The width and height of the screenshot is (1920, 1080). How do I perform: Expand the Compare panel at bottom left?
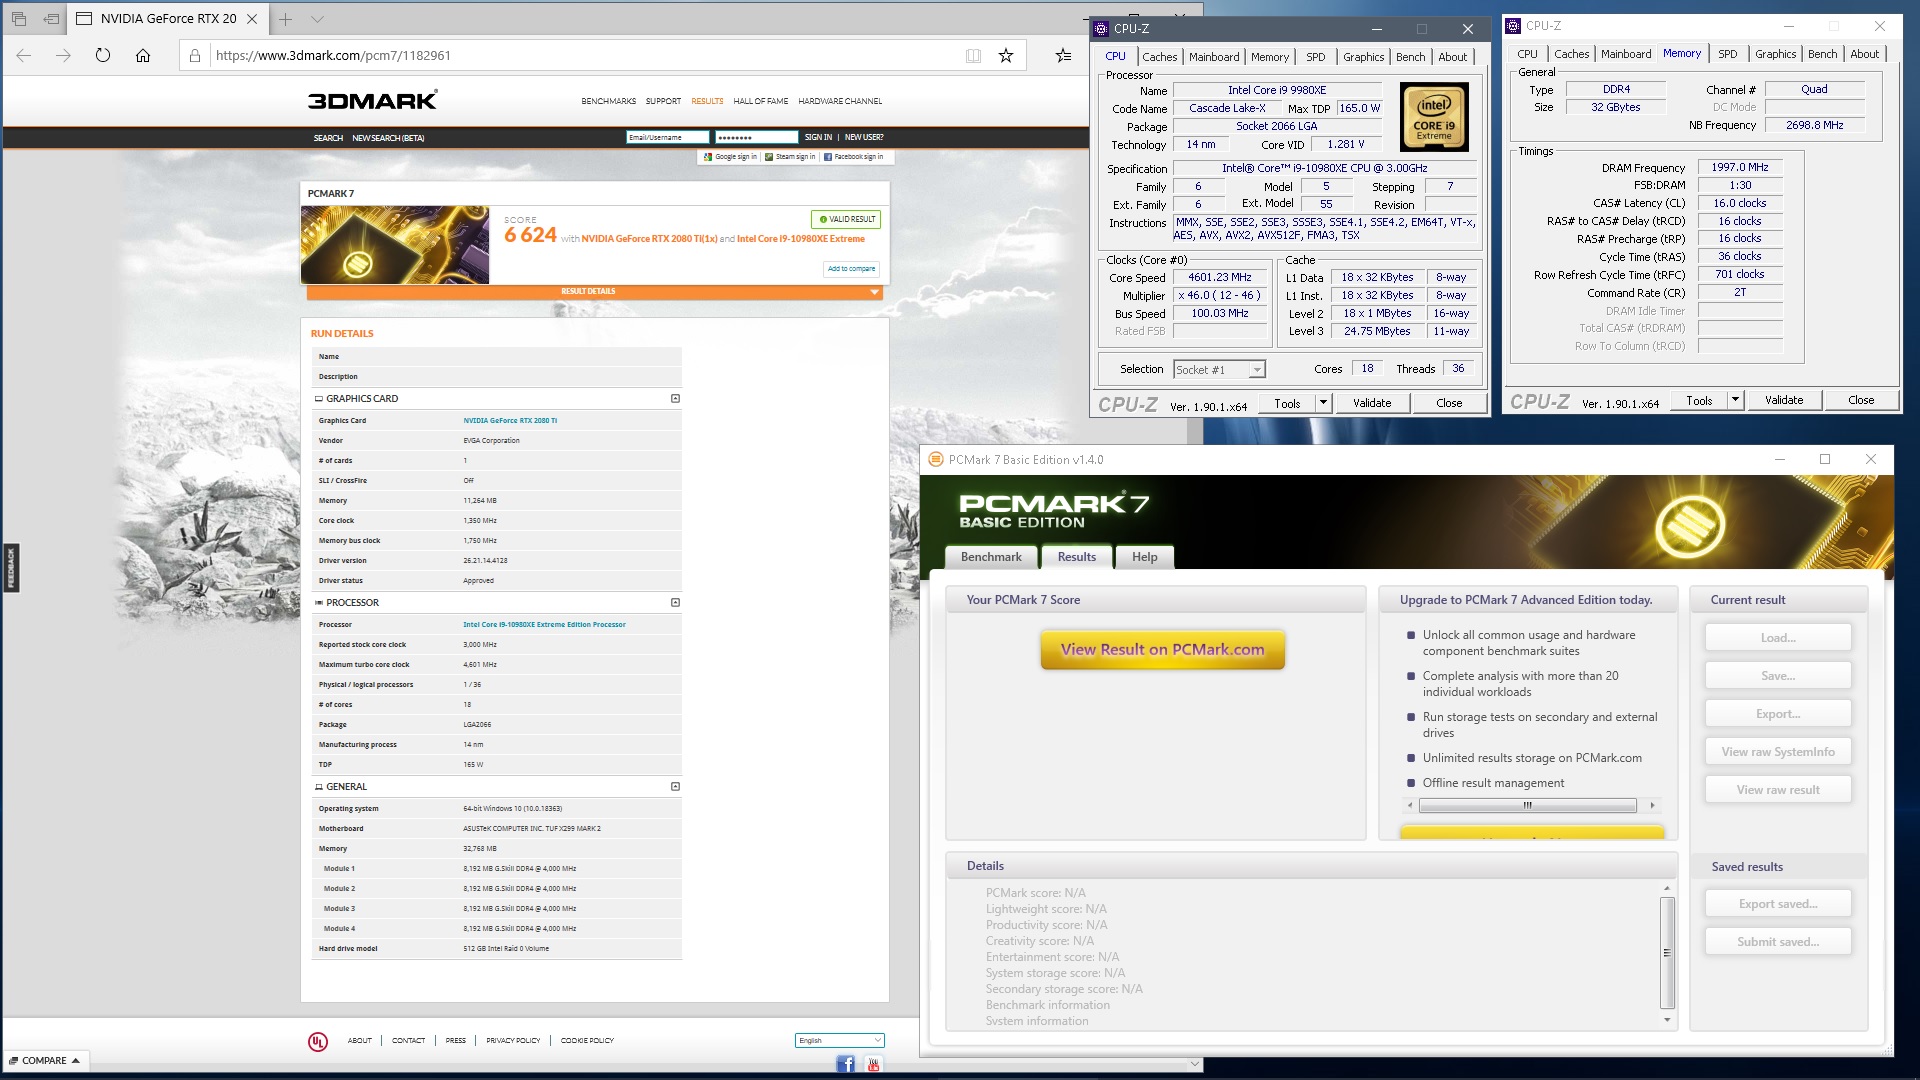click(45, 1060)
